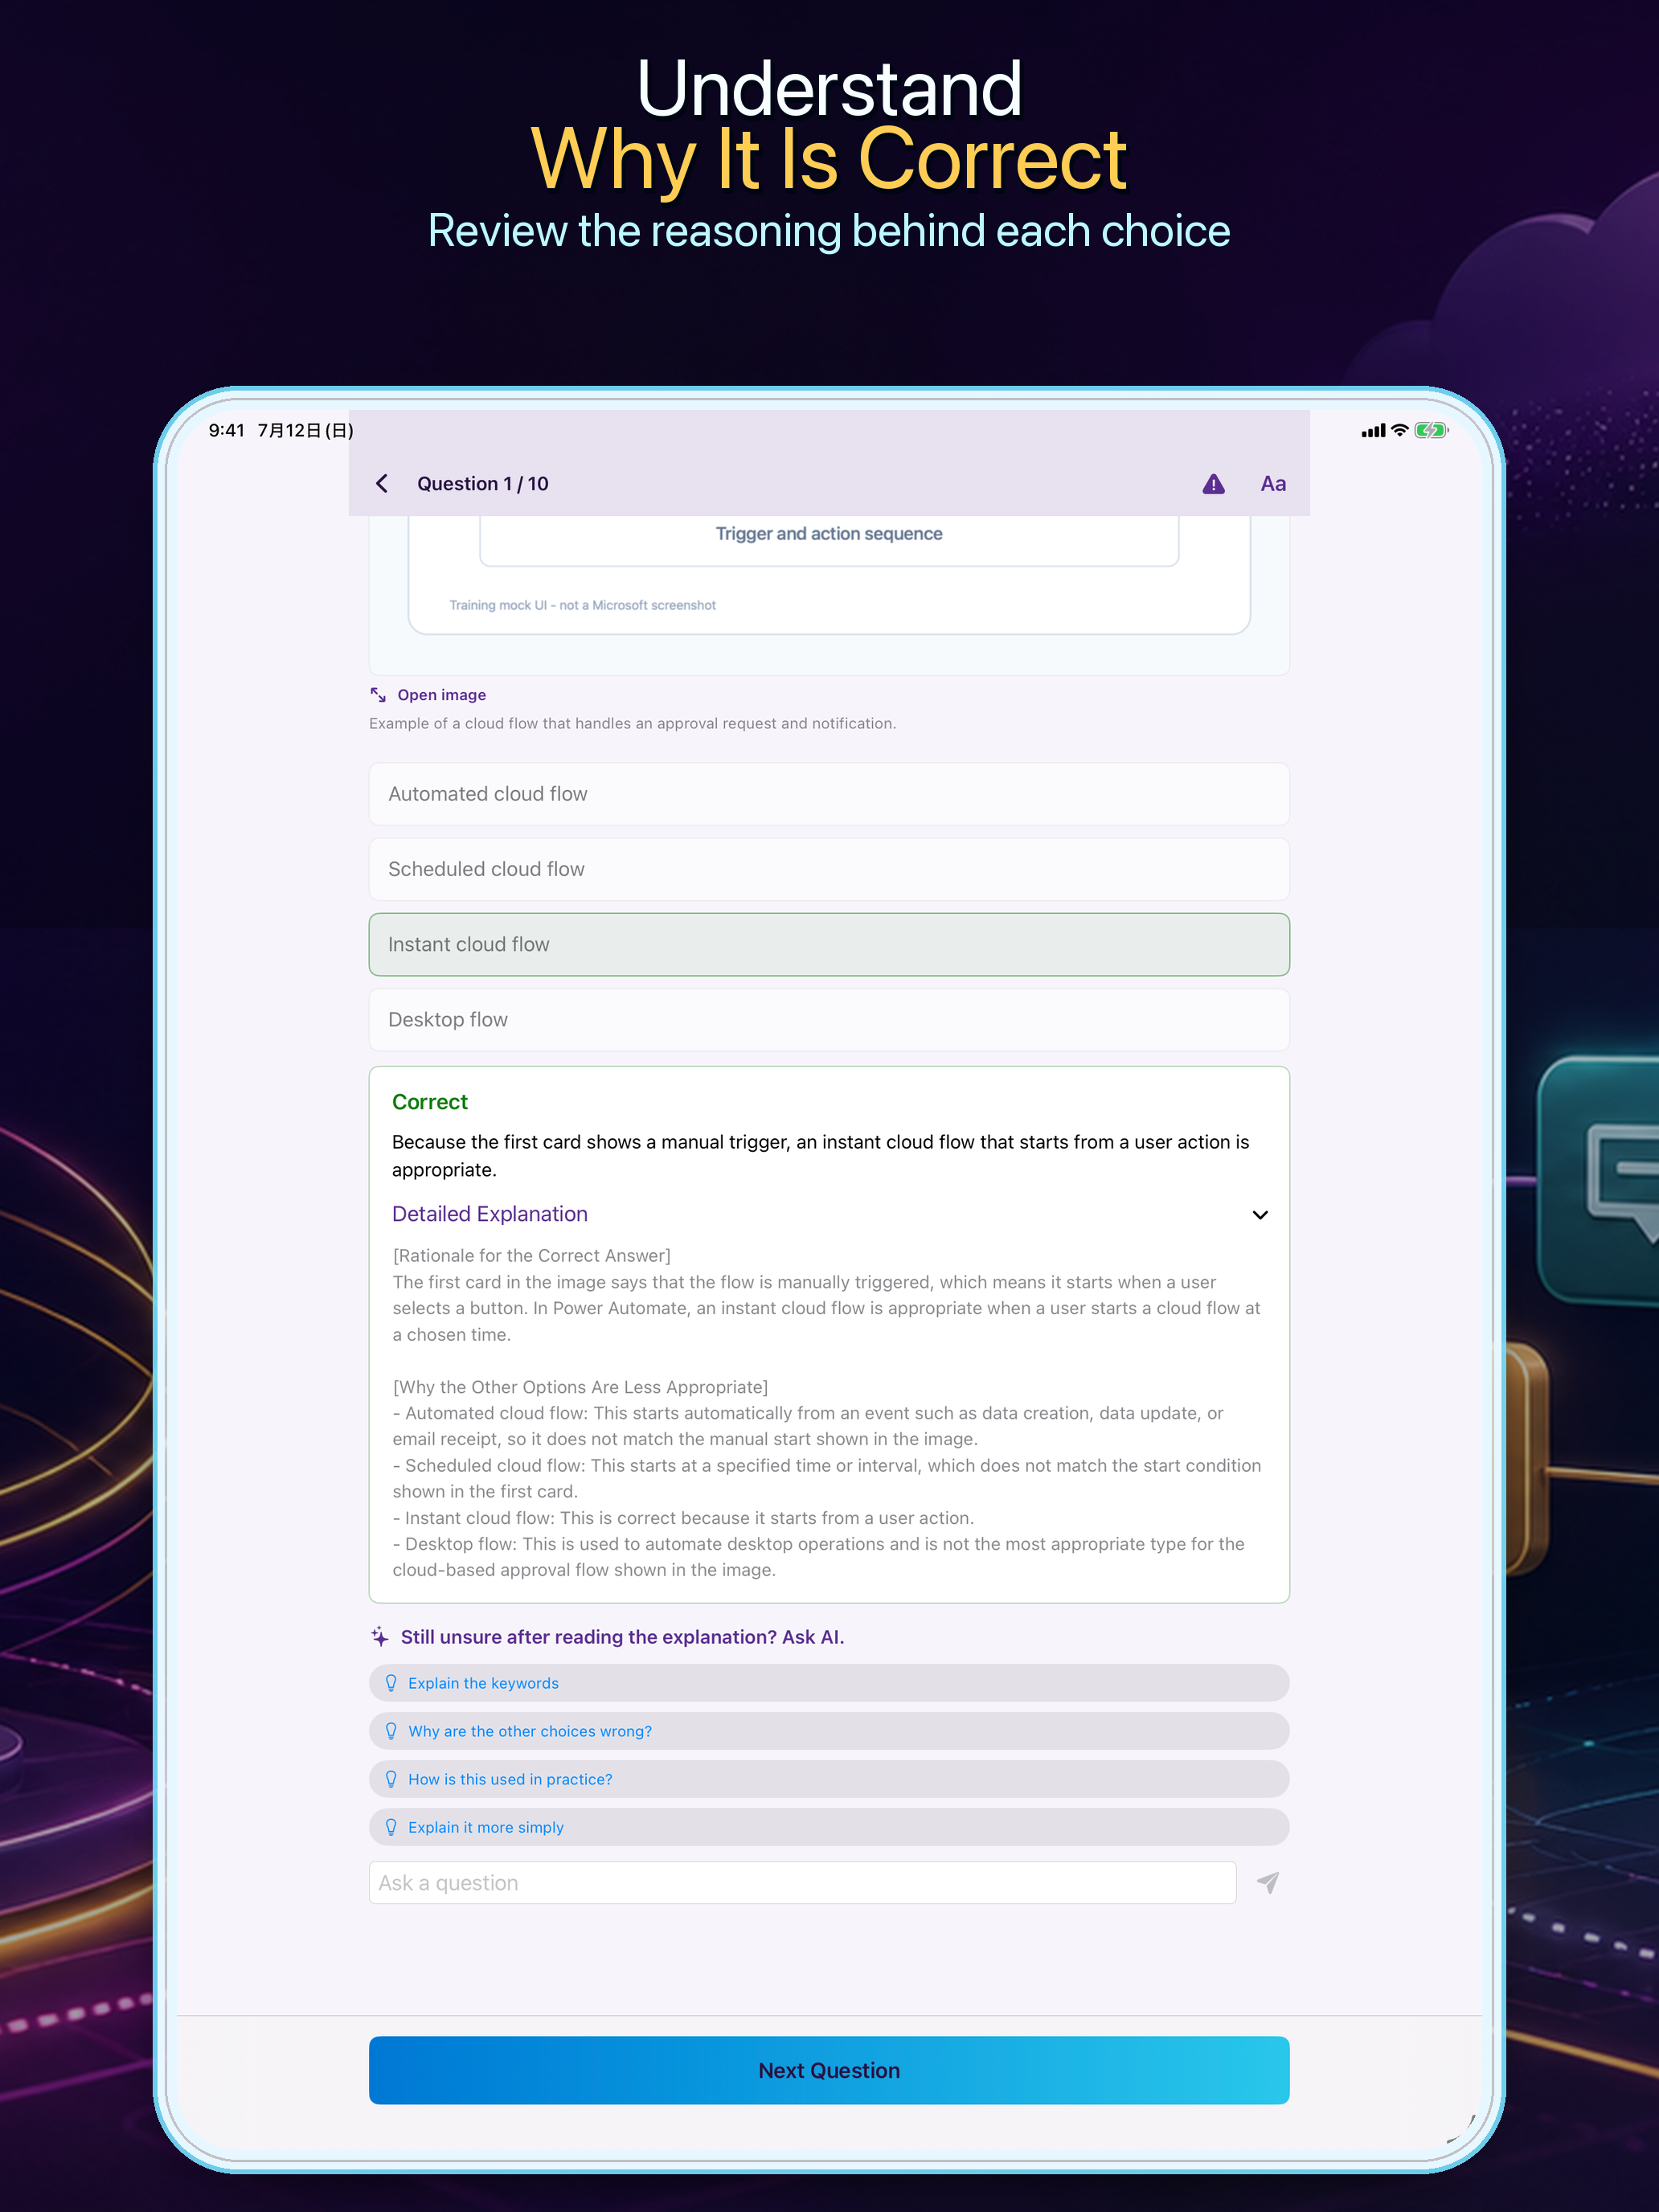Screen dimensions: 1659x2212
Task: Collapse the Detailed Explanation chevron
Action: click(x=1260, y=1215)
